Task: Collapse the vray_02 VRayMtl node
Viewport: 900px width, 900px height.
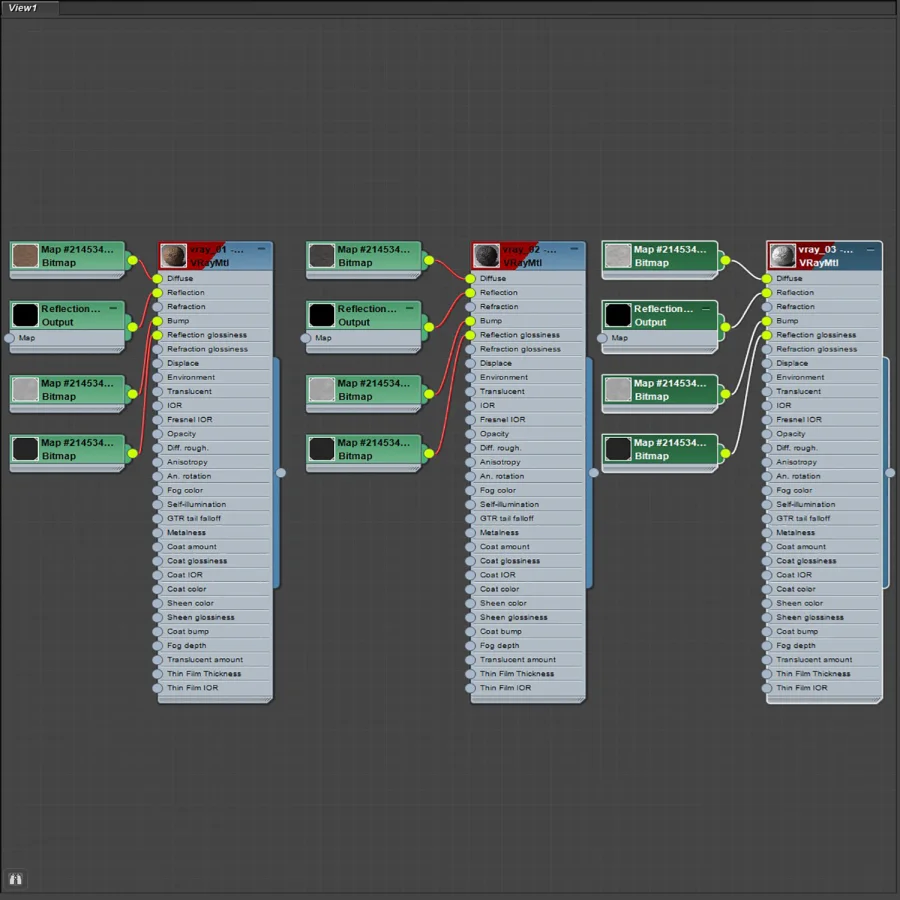Action: pyautogui.click(x=575, y=249)
